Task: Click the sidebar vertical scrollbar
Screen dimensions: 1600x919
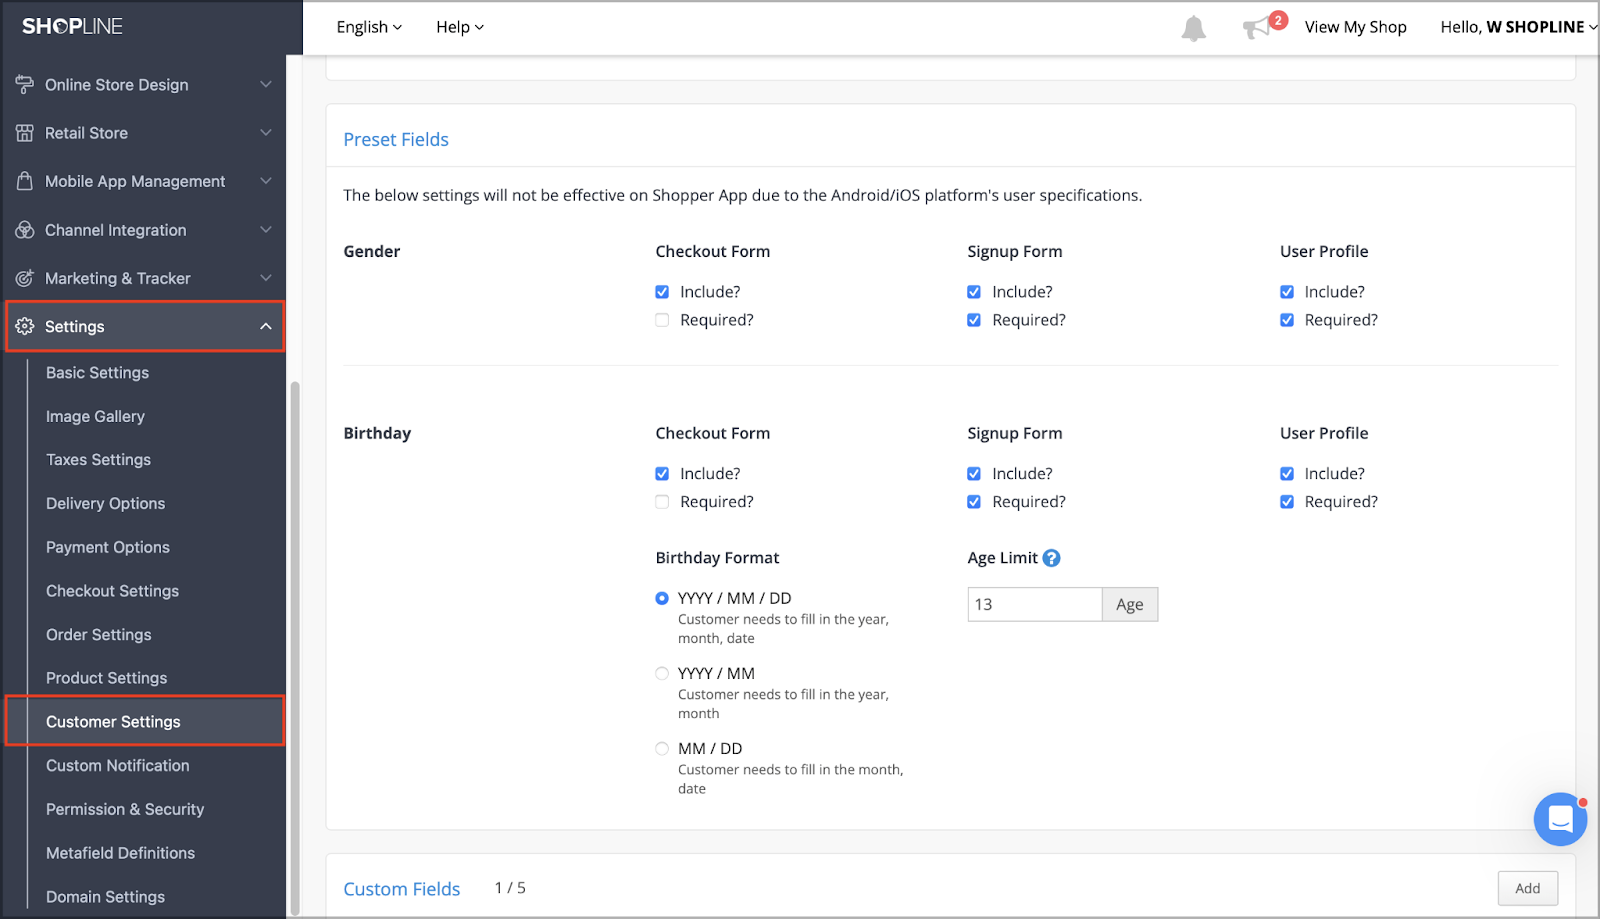Action: pos(295,647)
